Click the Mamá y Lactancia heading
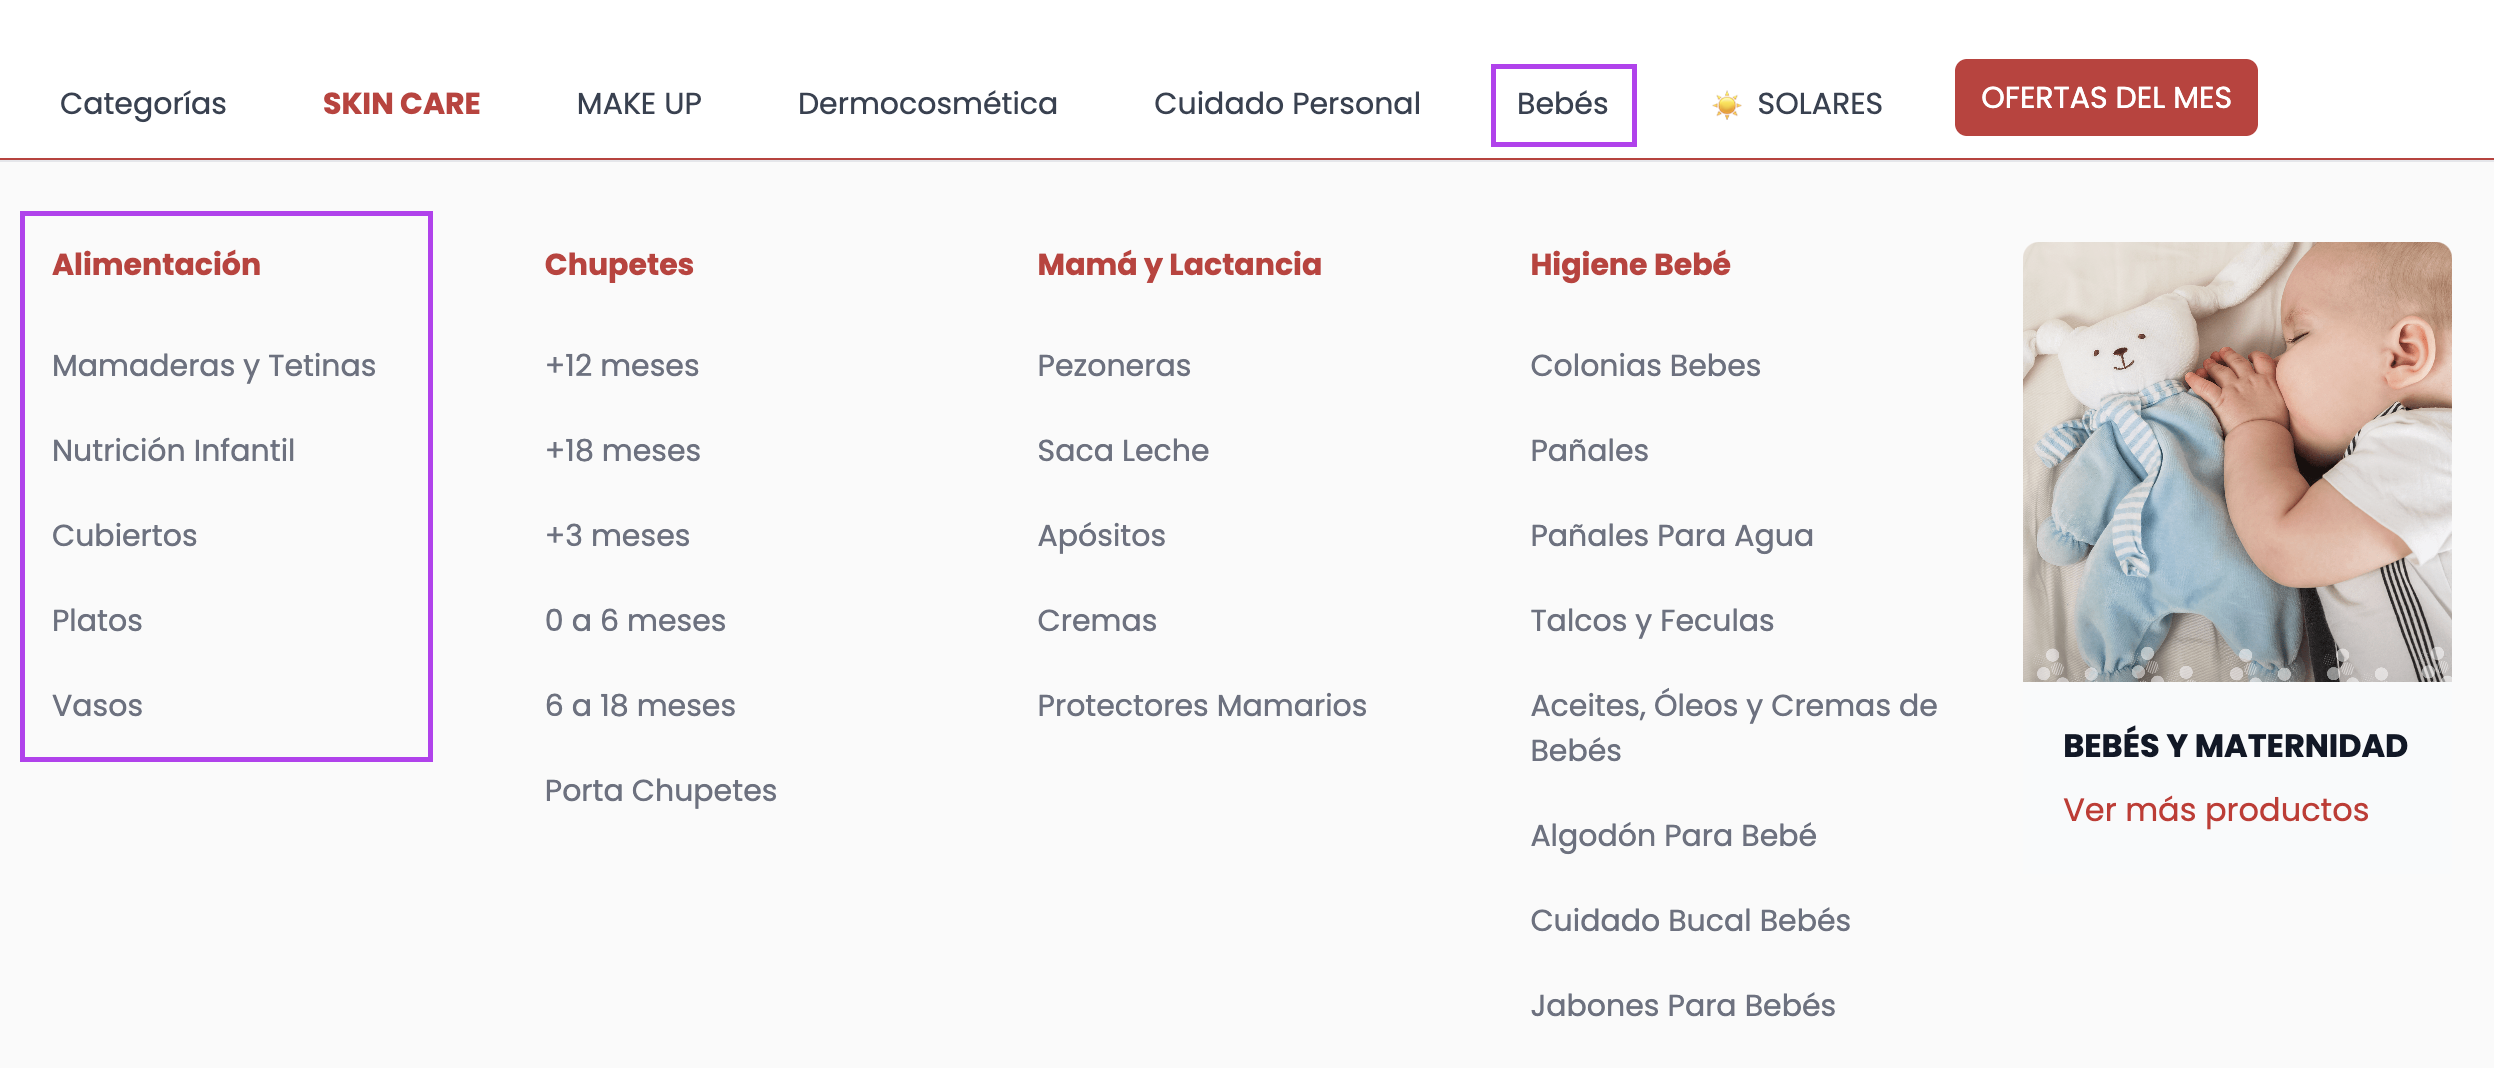The height and width of the screenshot is (1068, 2494). pos(1179,264)
